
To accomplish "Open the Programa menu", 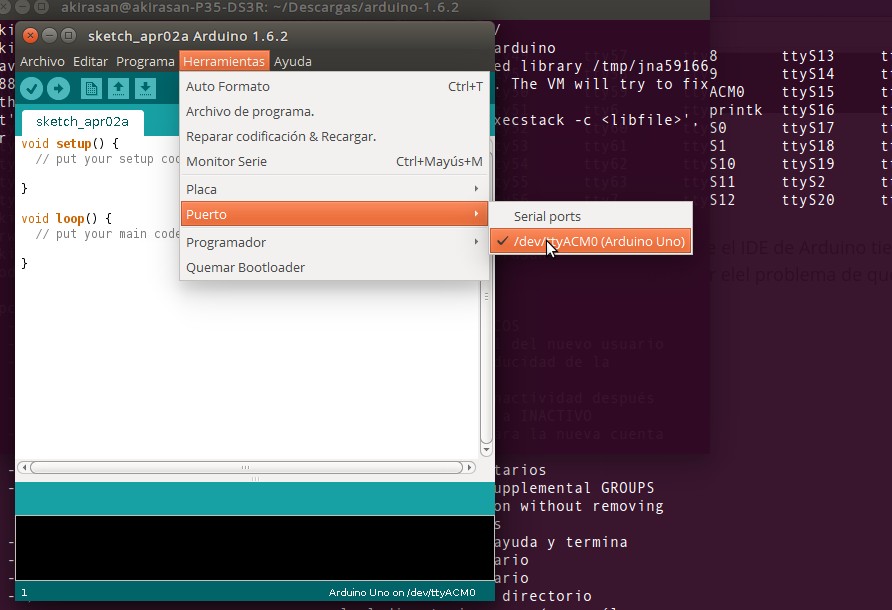I will click(x=145, y=61).
